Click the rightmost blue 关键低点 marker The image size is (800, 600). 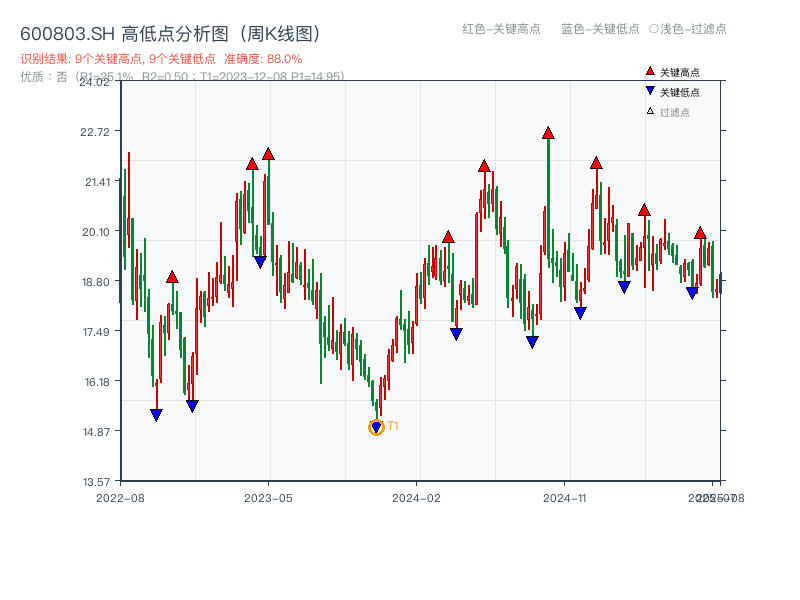(x=691, y=293)
